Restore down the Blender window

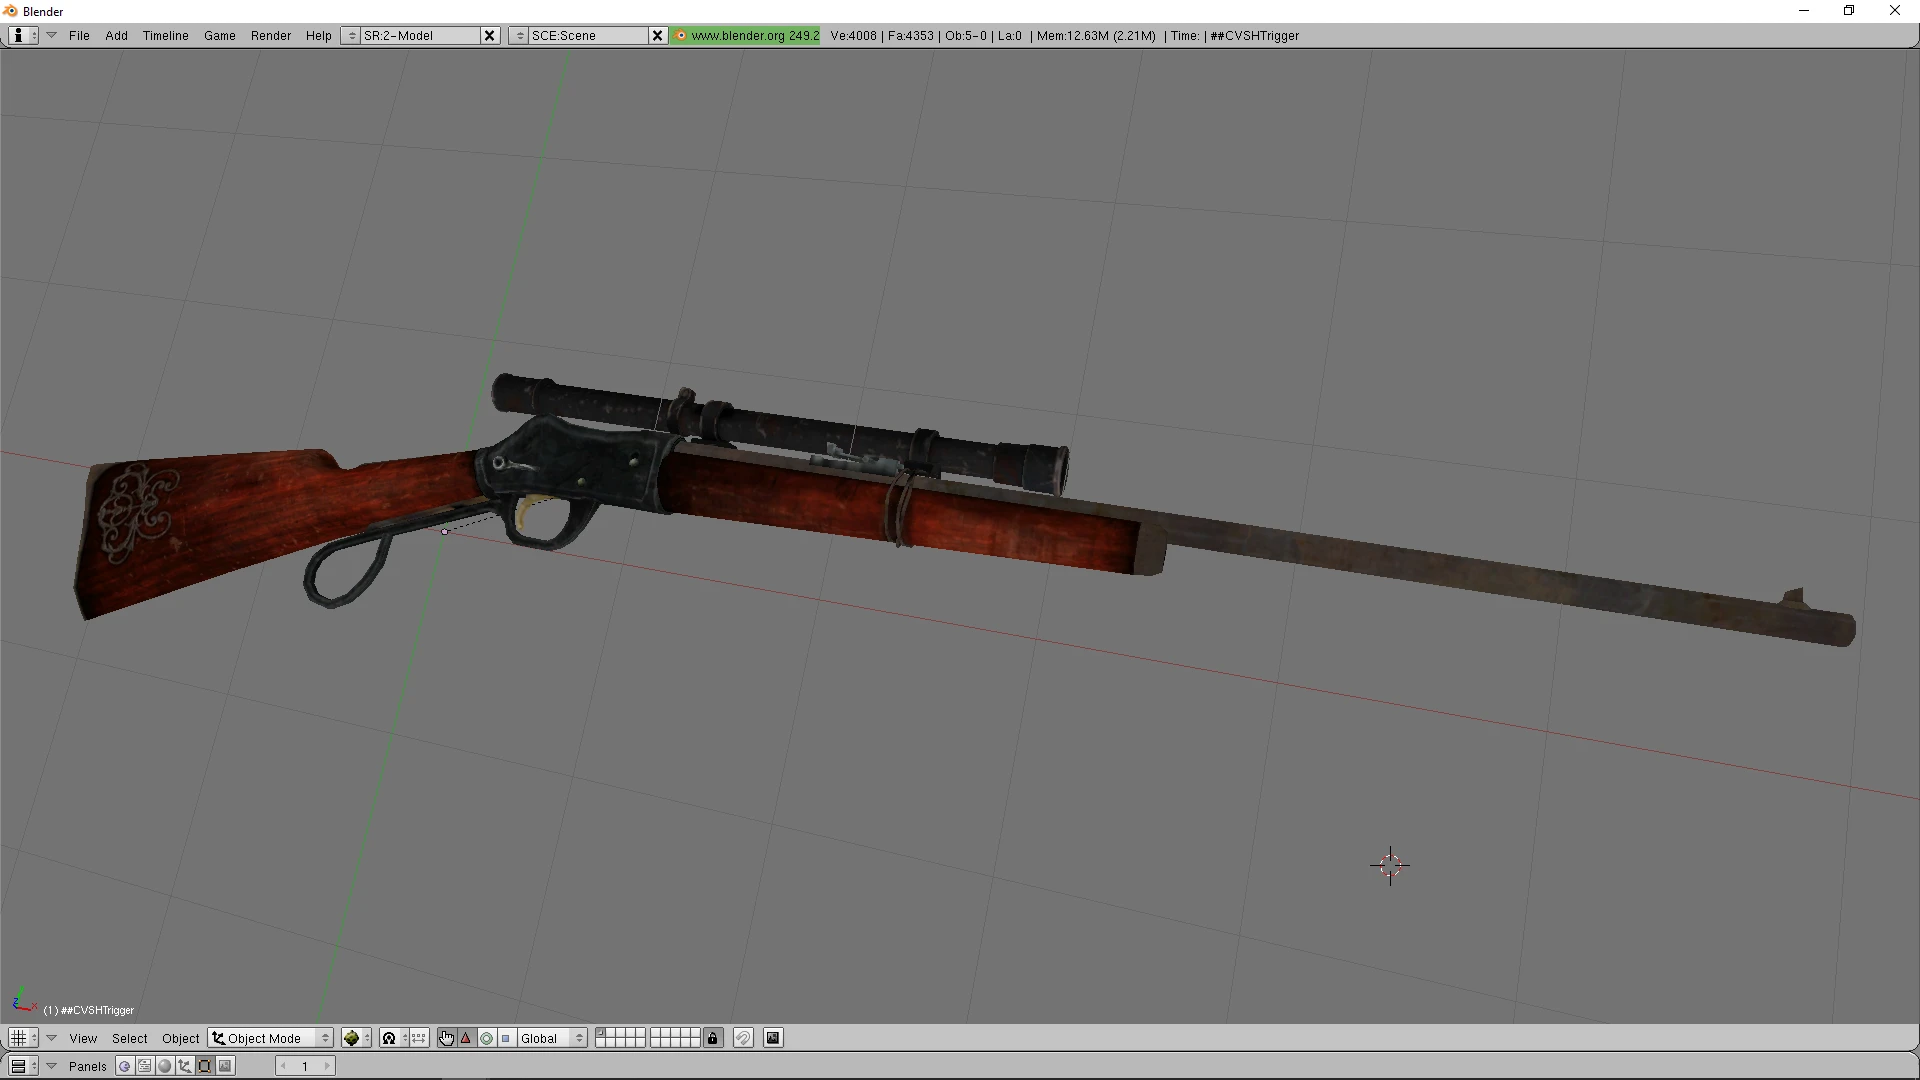point(1849,11)
